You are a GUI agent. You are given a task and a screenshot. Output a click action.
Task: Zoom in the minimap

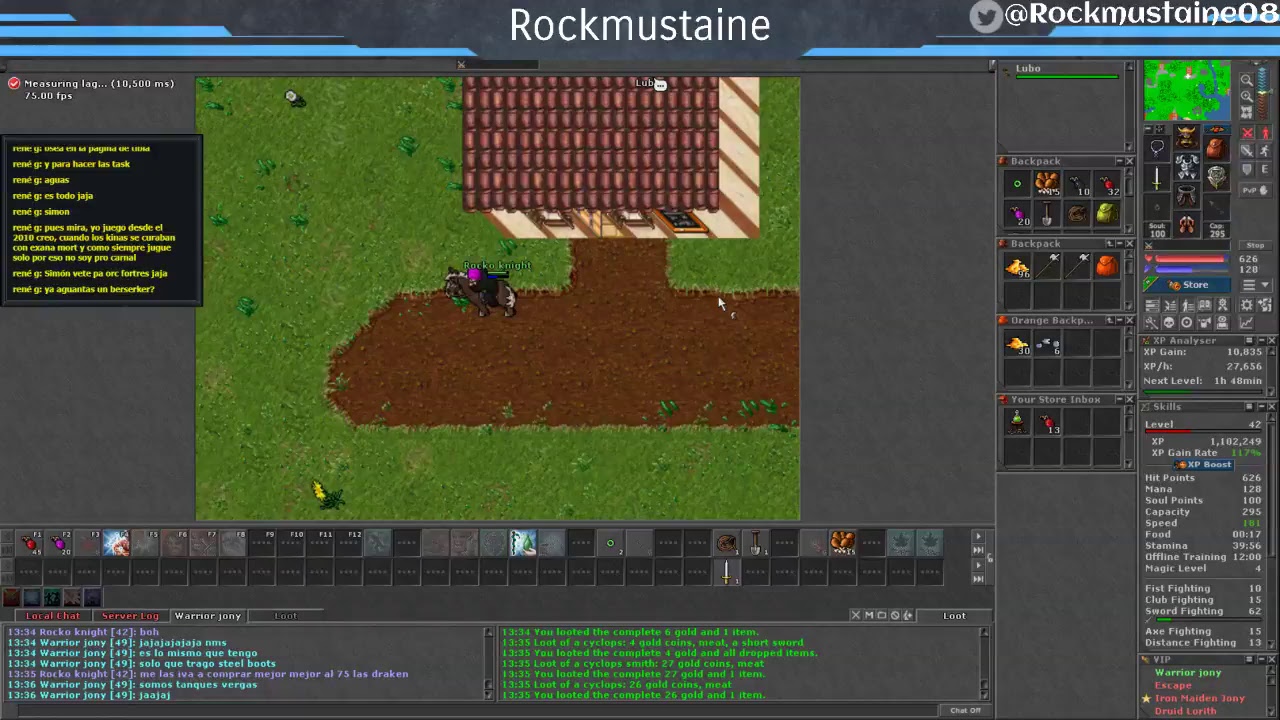(1247, 96)
